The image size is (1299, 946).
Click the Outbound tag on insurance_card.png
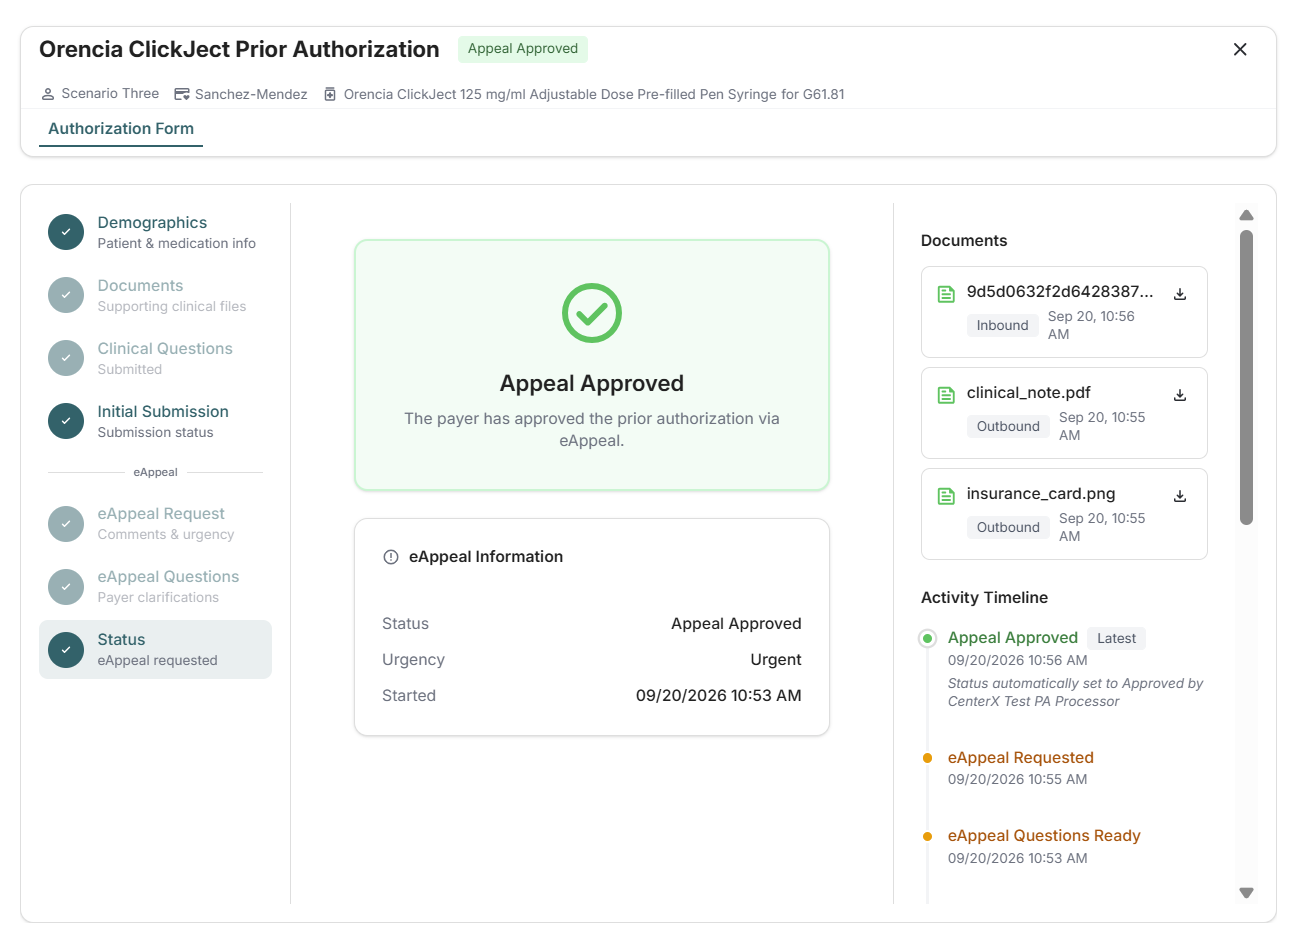1008,527
